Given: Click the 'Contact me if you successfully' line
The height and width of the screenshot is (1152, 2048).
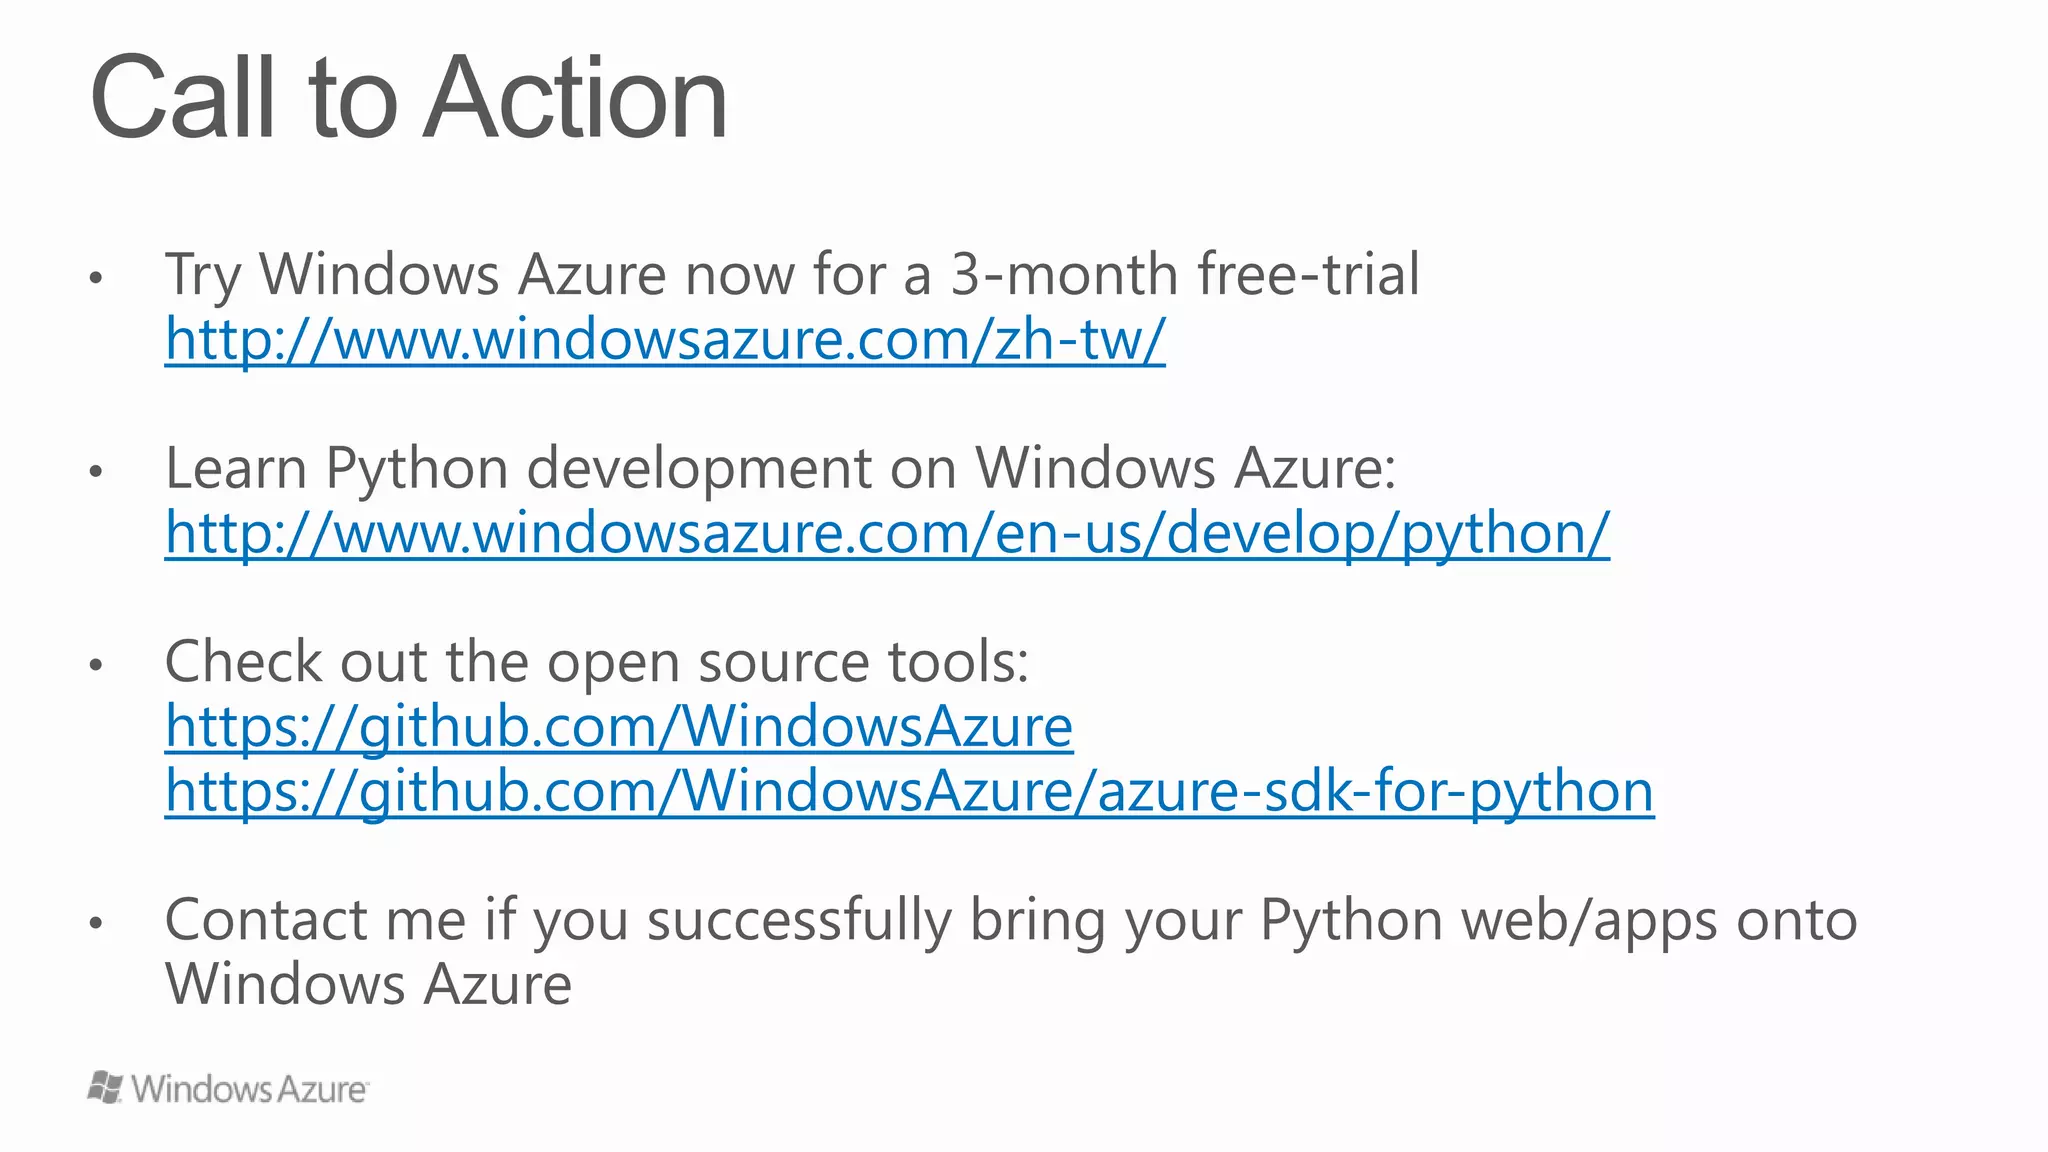Looking at the screenshot, I should [1010, 920].
